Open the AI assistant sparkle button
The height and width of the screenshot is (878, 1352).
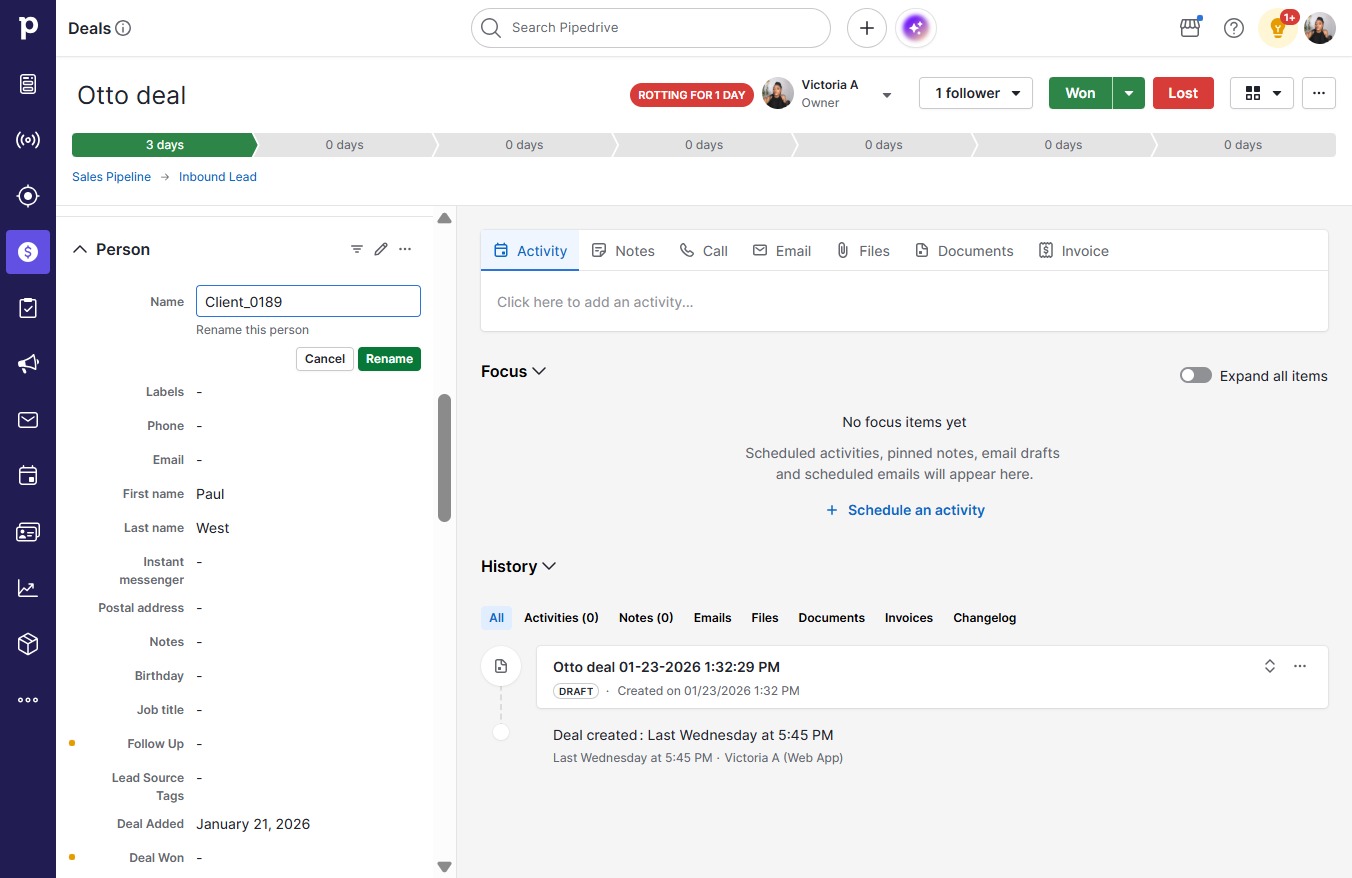click(x=916, y=28)
